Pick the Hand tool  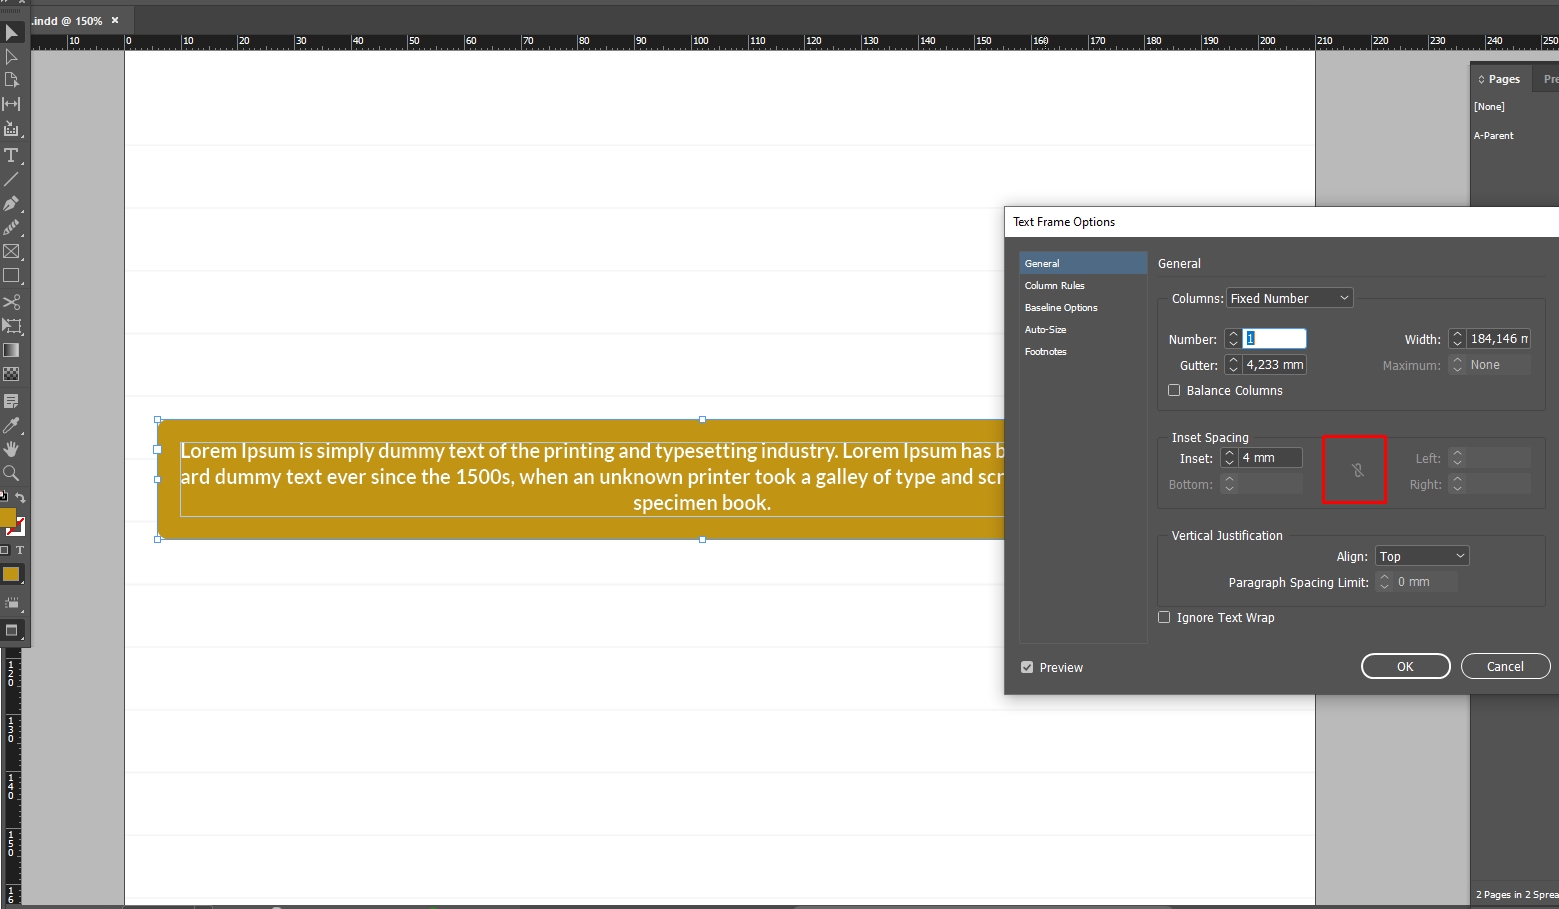pyautogui.click(x=12, y=450)
